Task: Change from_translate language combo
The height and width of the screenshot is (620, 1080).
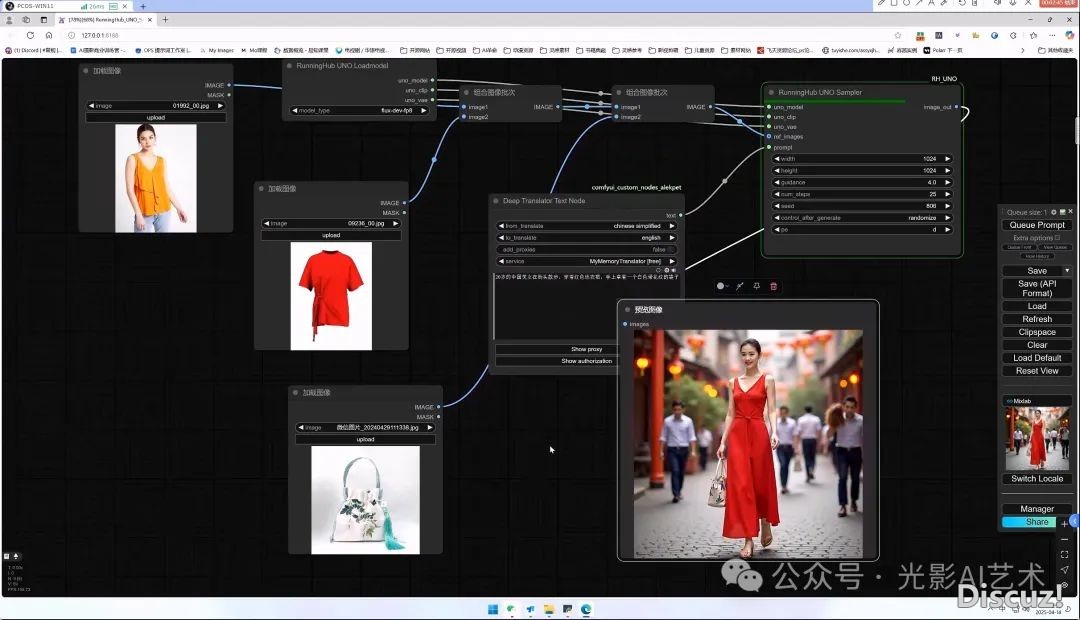Action: (586, 226)
